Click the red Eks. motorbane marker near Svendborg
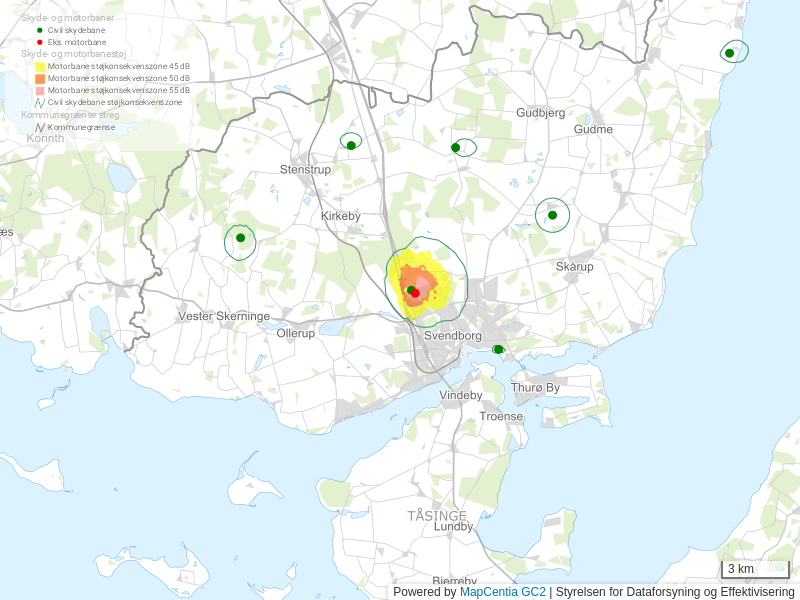The image size is (800, 600). click(415, 293)
